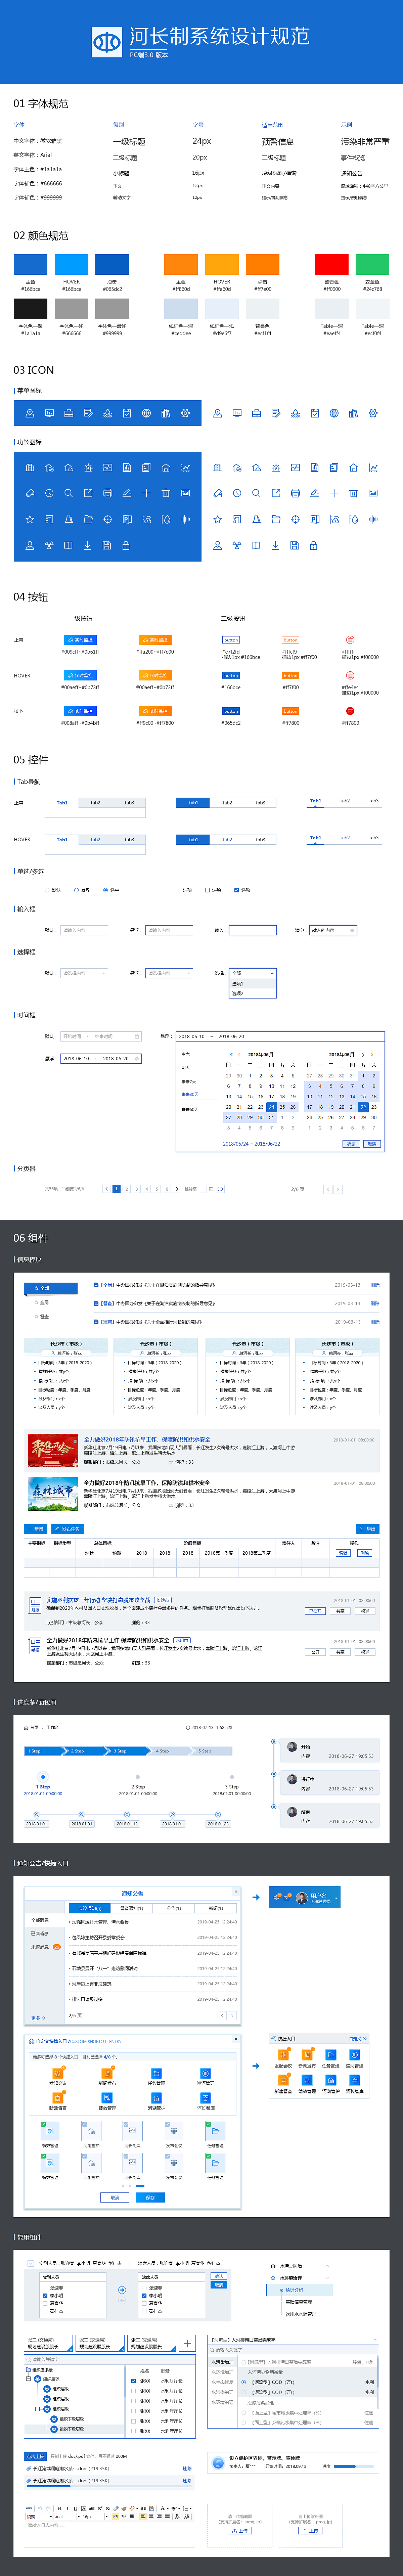
Task: Click the Bold B icon in rich text editor
Action: tap(60, 2509)
